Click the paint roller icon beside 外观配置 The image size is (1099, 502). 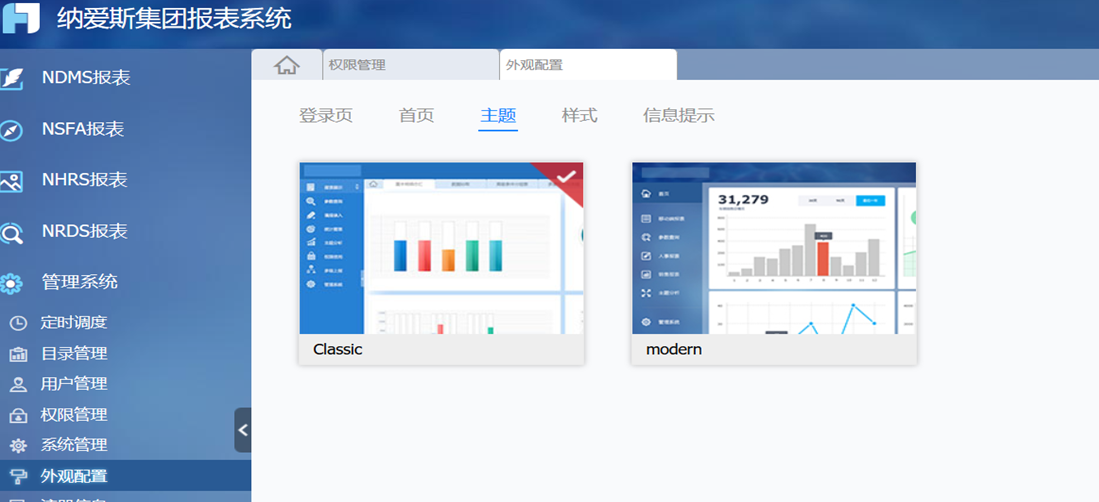[x=18, y=476]
